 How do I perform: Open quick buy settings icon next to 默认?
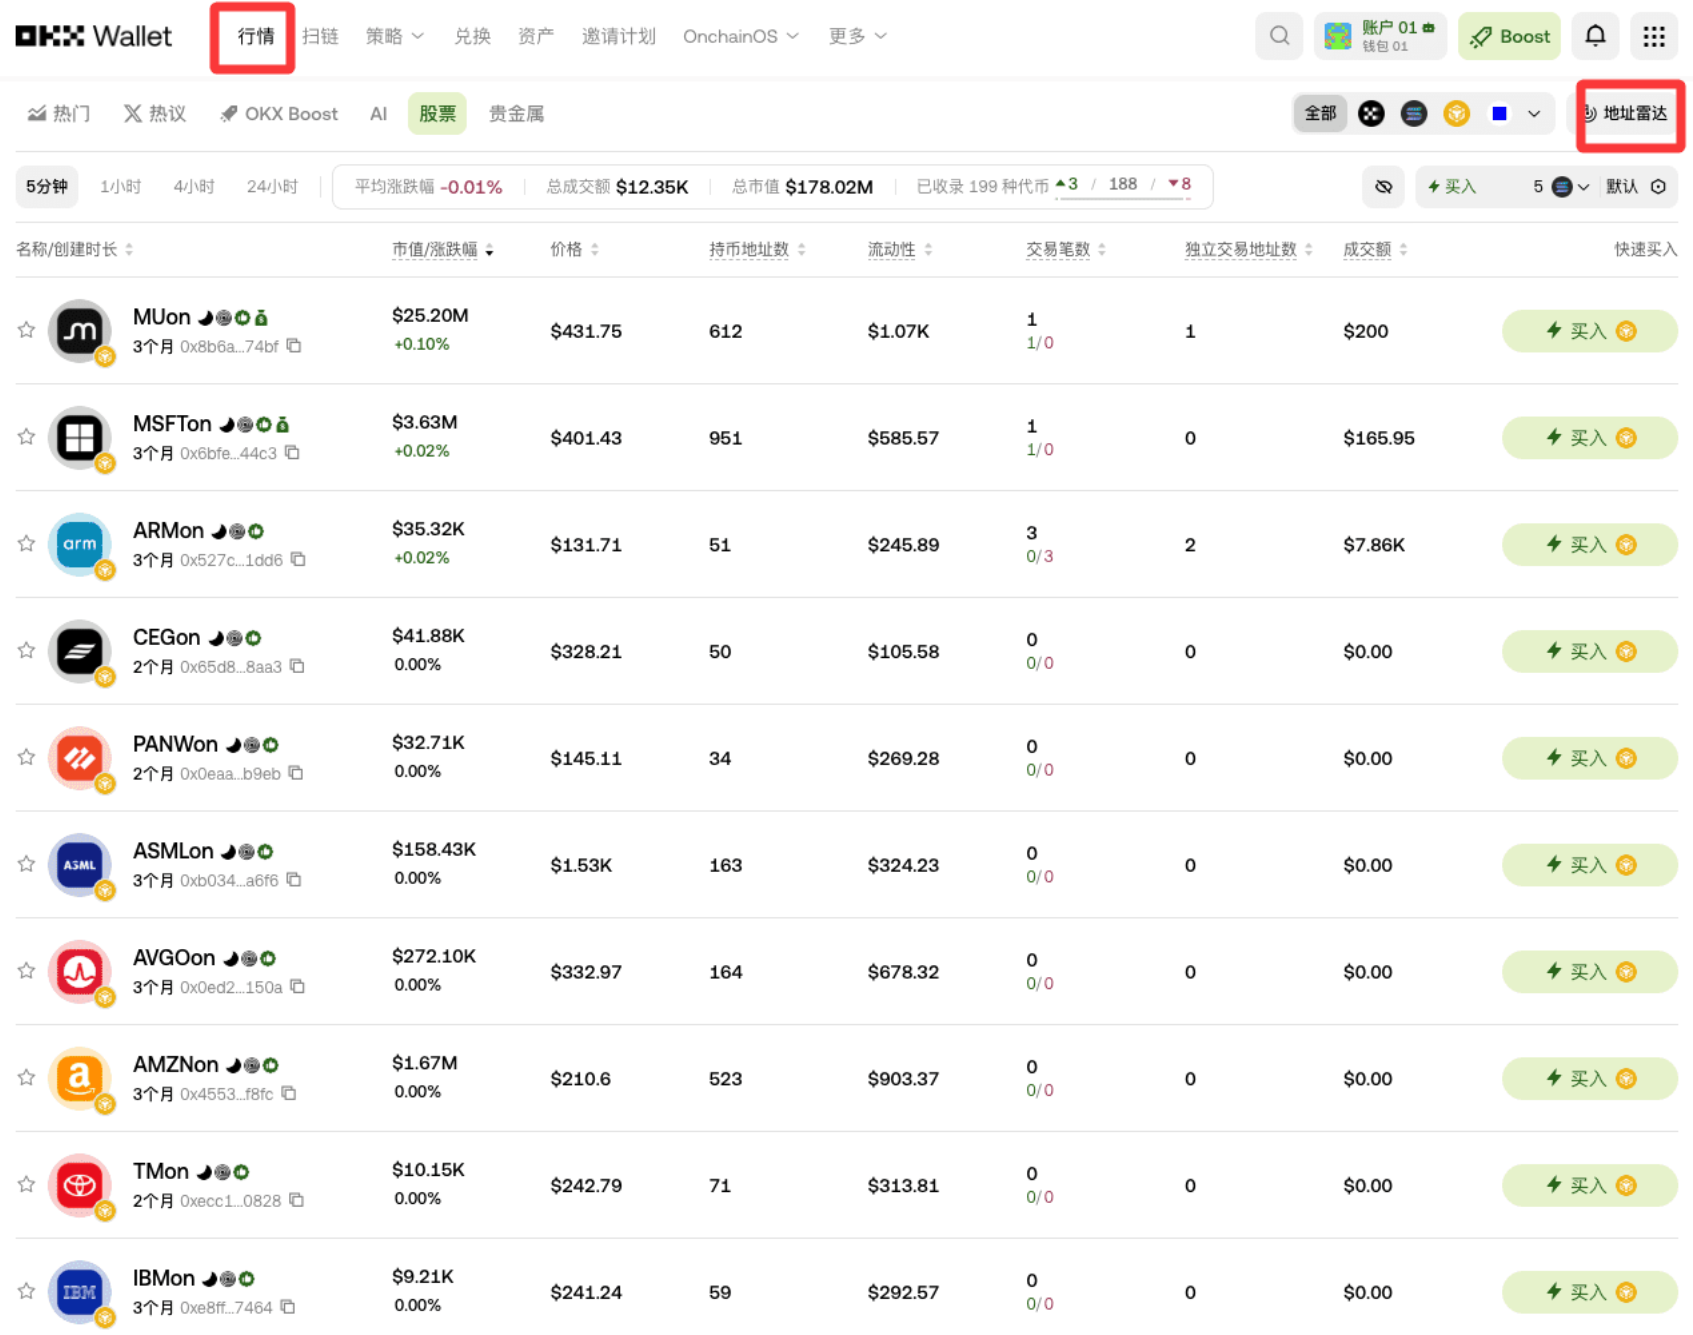point(1658,187)
